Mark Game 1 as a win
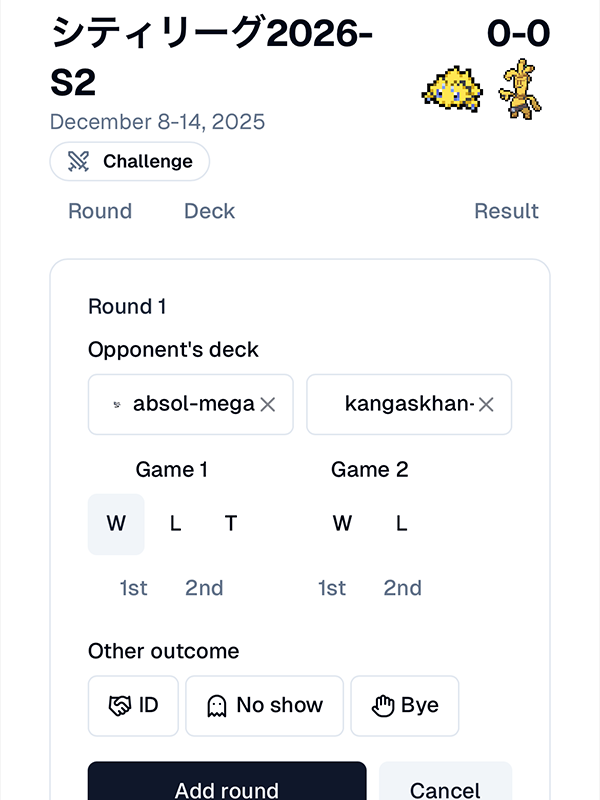600x800 pixels. click(x=116, y=524)
